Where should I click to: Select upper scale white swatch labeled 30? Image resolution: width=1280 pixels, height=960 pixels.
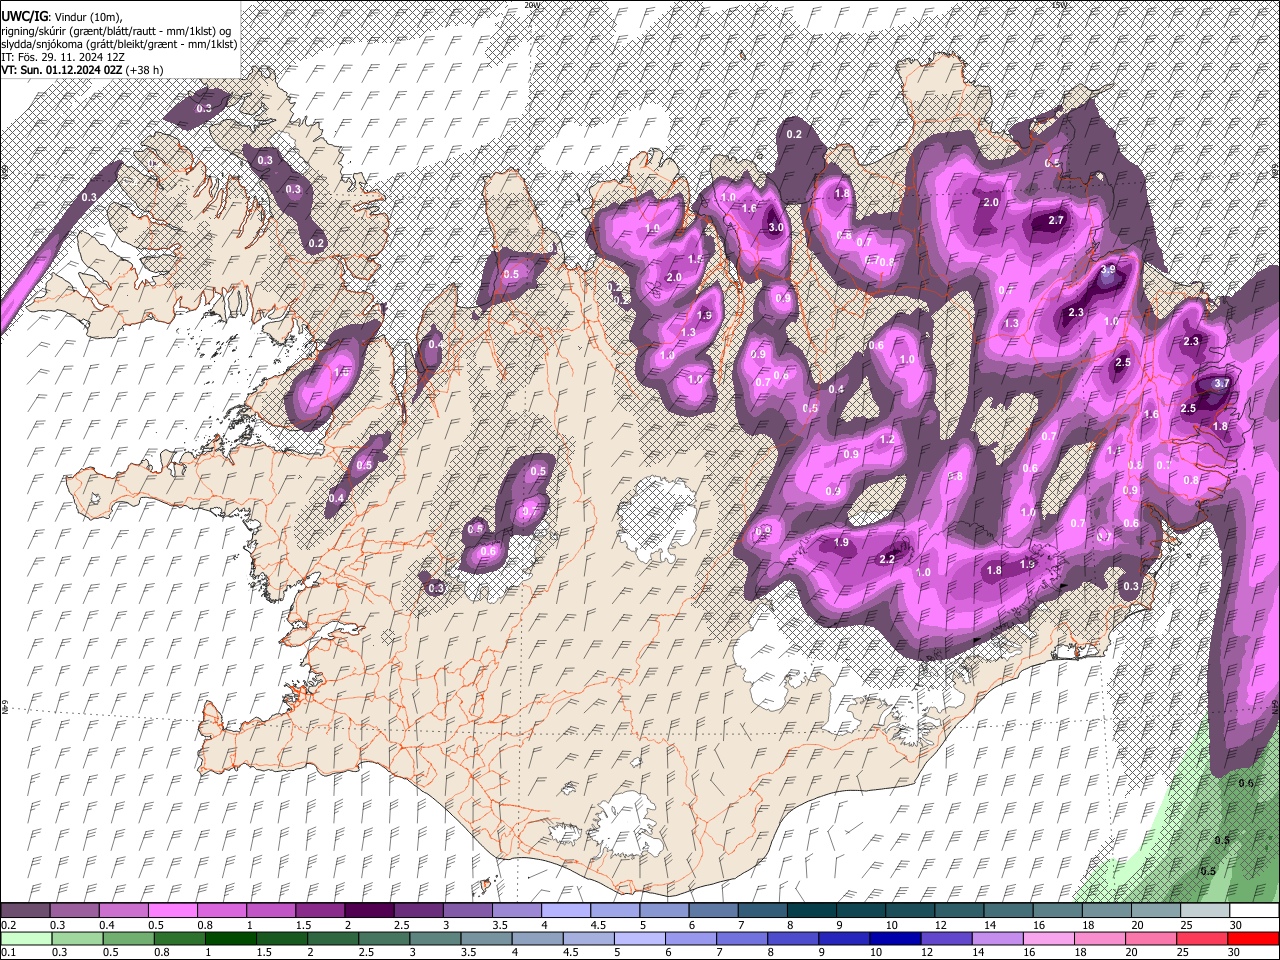(x=1254, y=911)
